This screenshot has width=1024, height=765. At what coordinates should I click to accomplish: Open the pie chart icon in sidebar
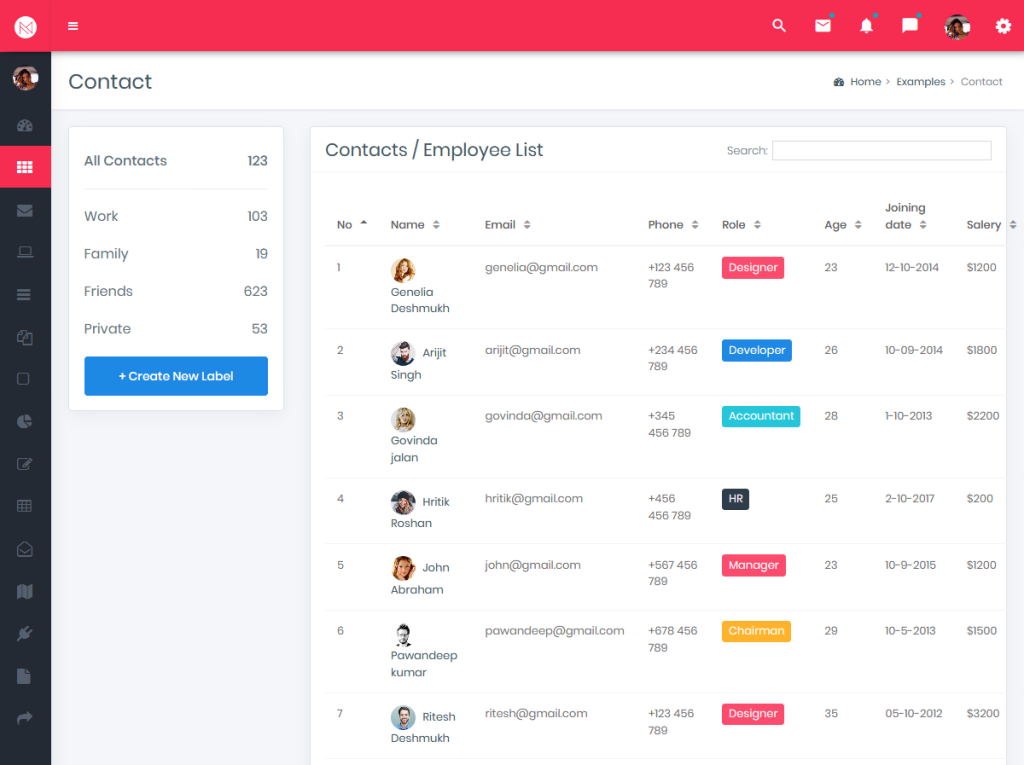pos(25,421)
